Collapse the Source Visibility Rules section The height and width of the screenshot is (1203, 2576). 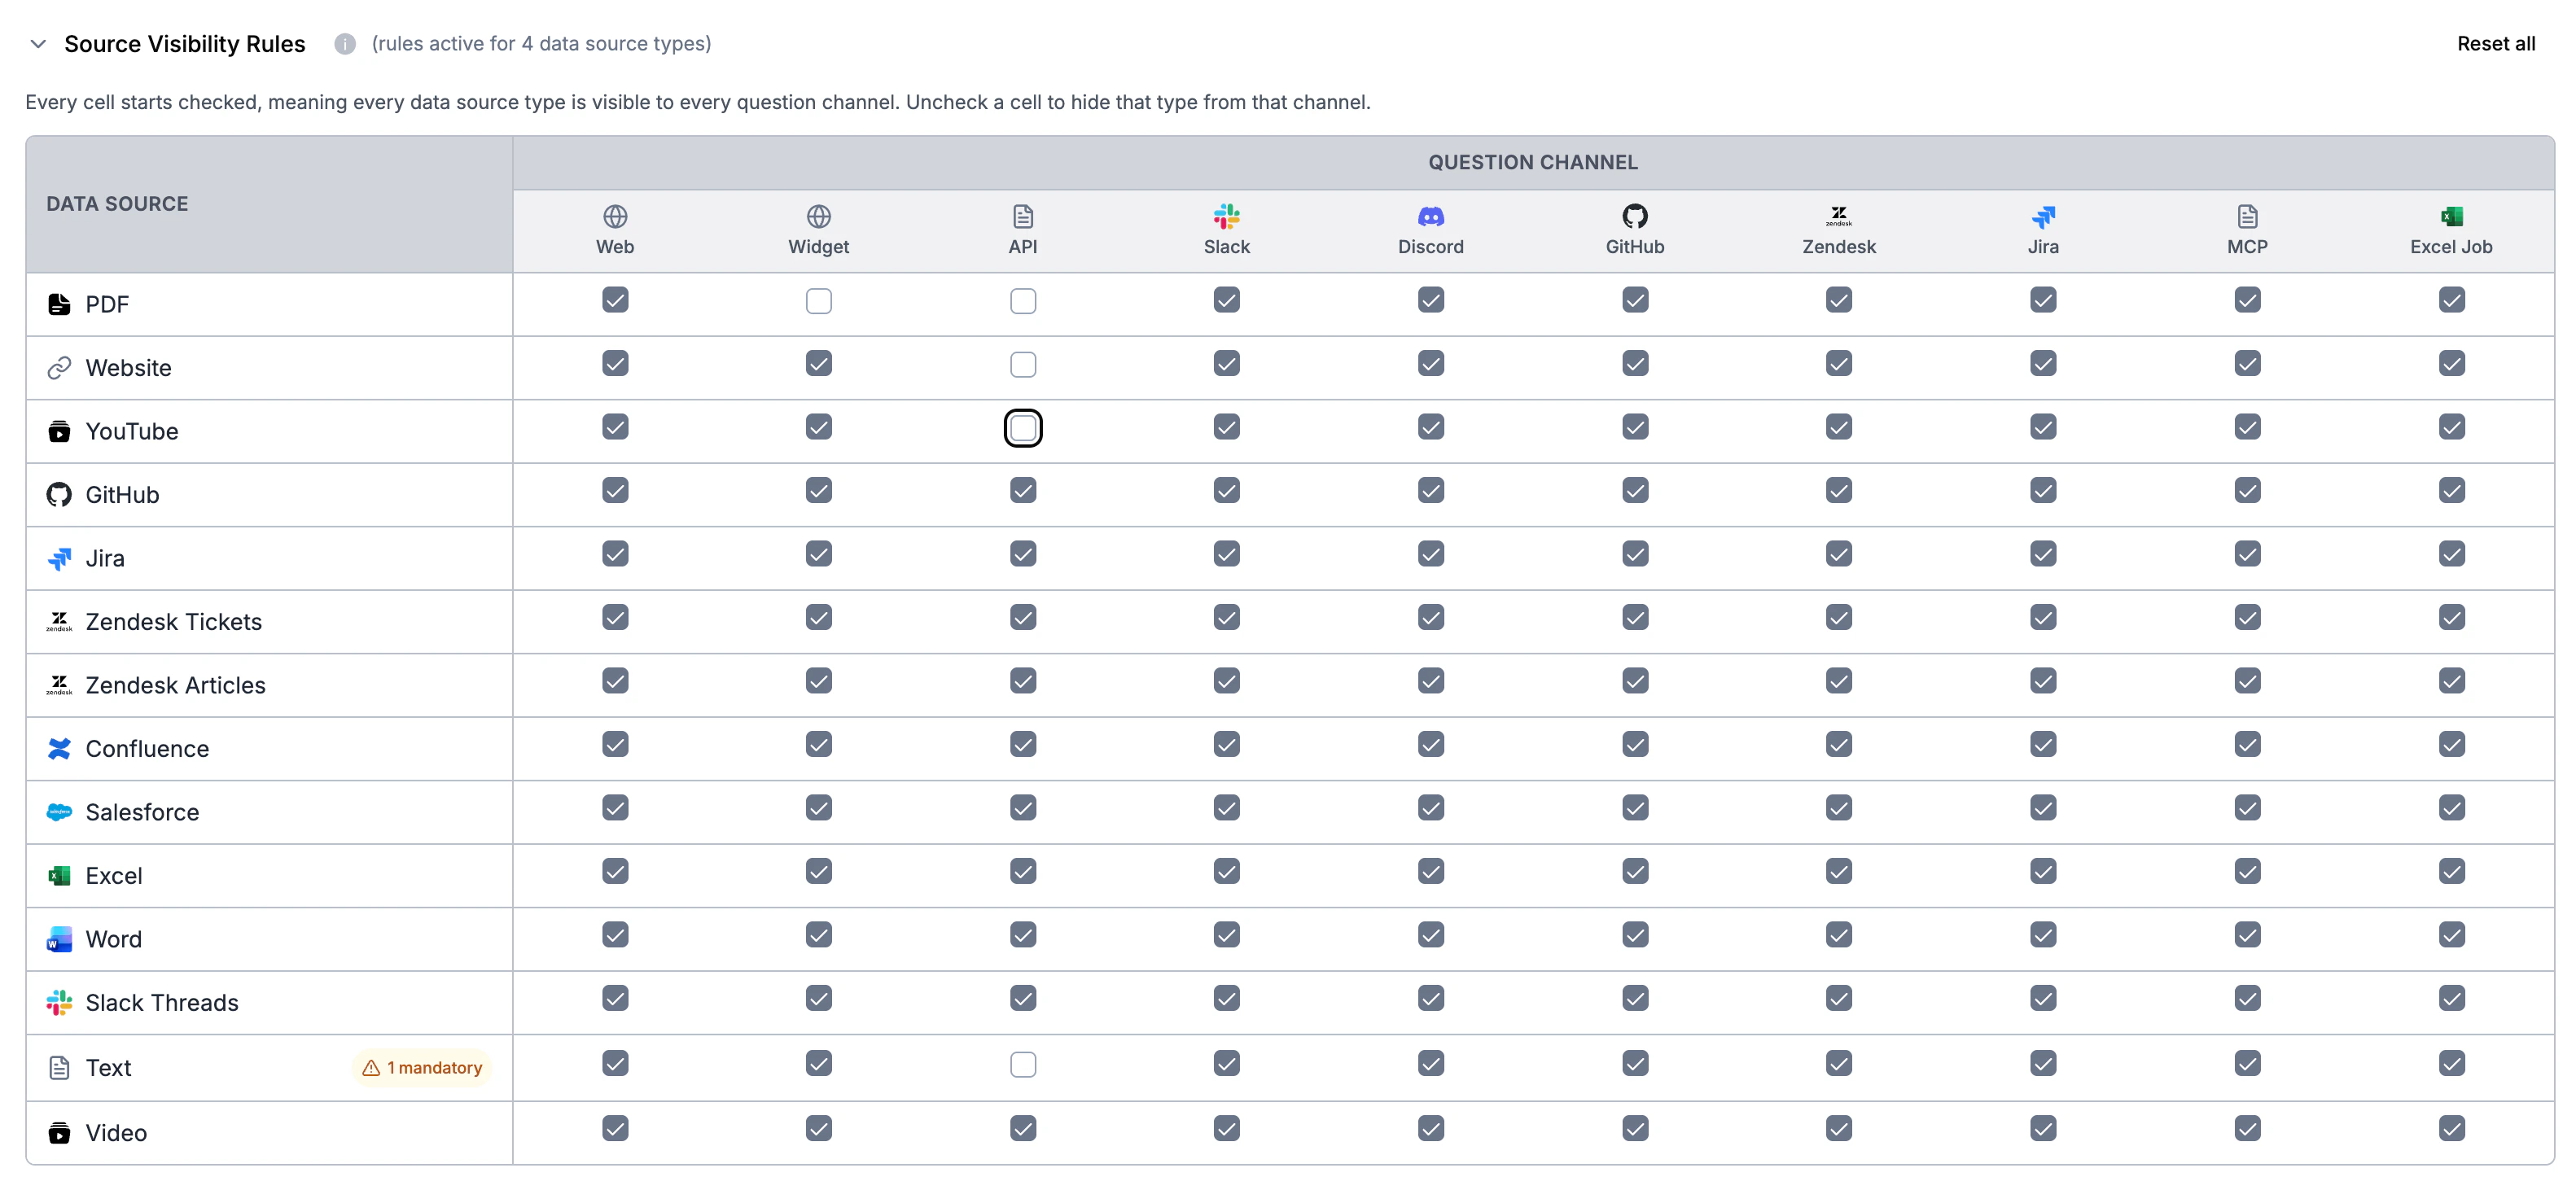(38, 44)
